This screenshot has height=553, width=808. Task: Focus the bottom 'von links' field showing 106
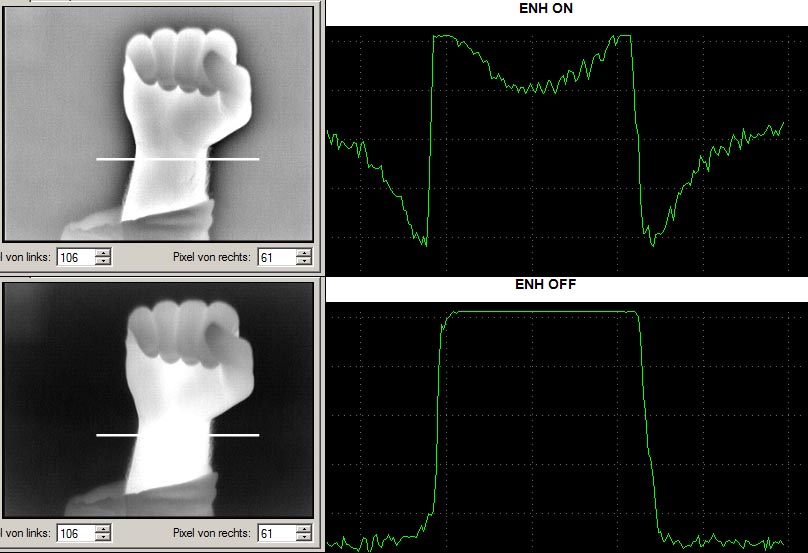pos(75,534)
